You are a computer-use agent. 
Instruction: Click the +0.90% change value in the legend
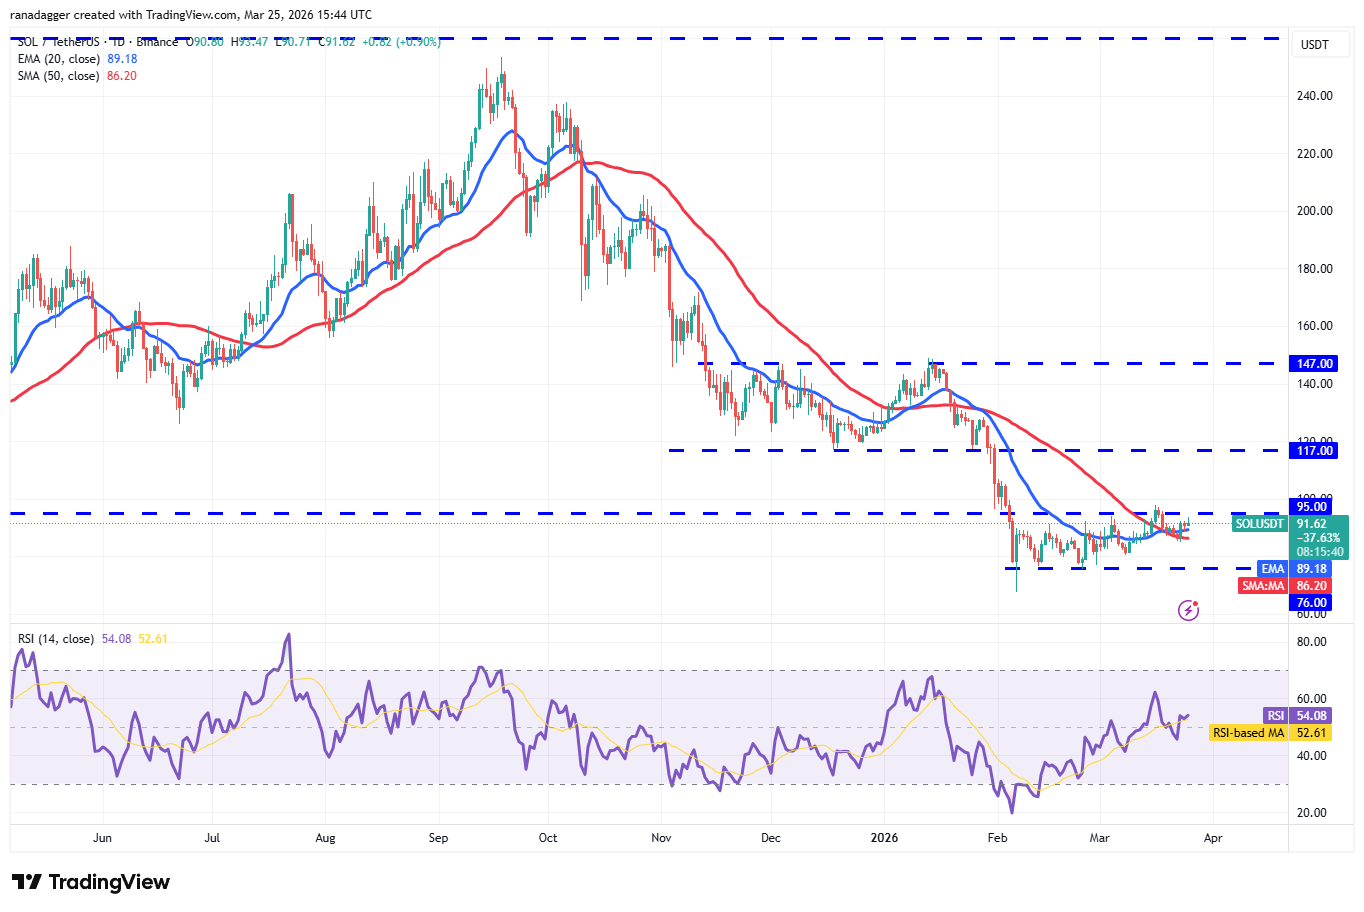(x=418, y=42)
